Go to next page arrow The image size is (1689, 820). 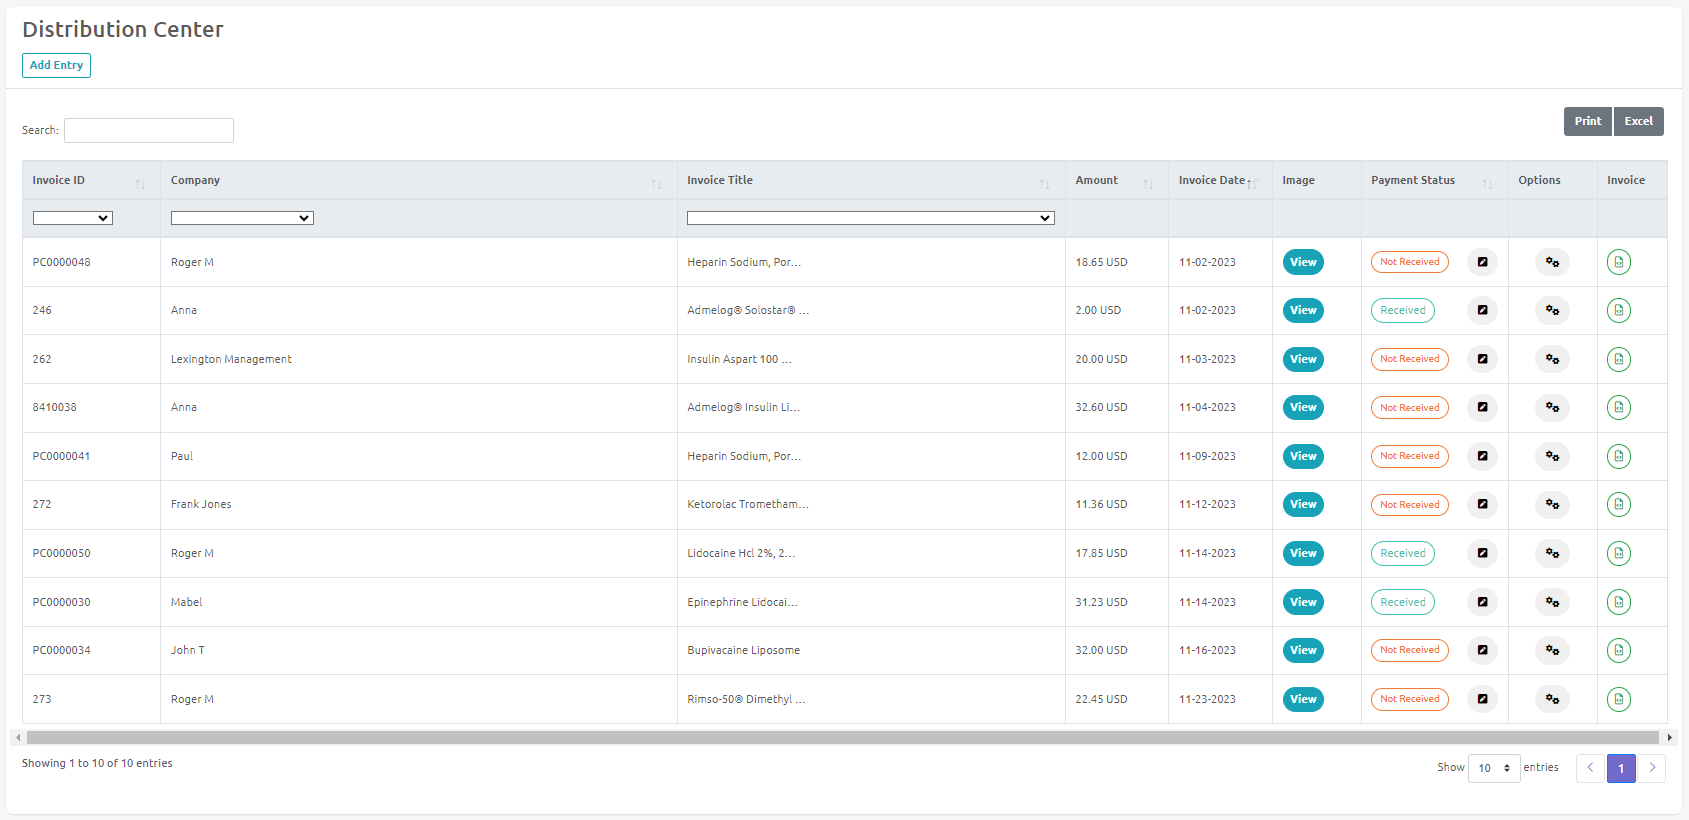click(x=1652, y=768)
